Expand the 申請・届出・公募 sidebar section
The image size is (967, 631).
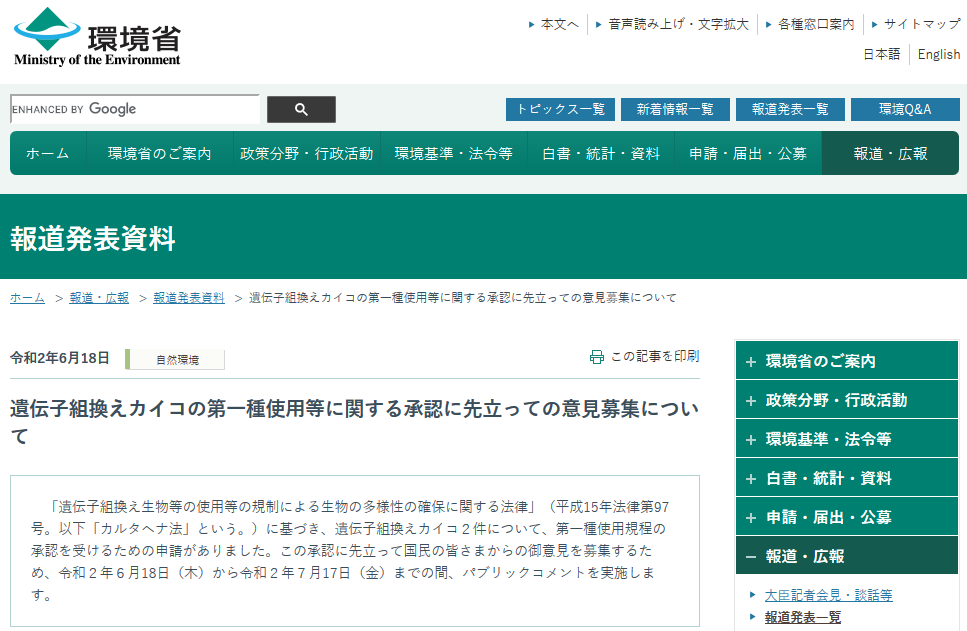pos(751,517)
